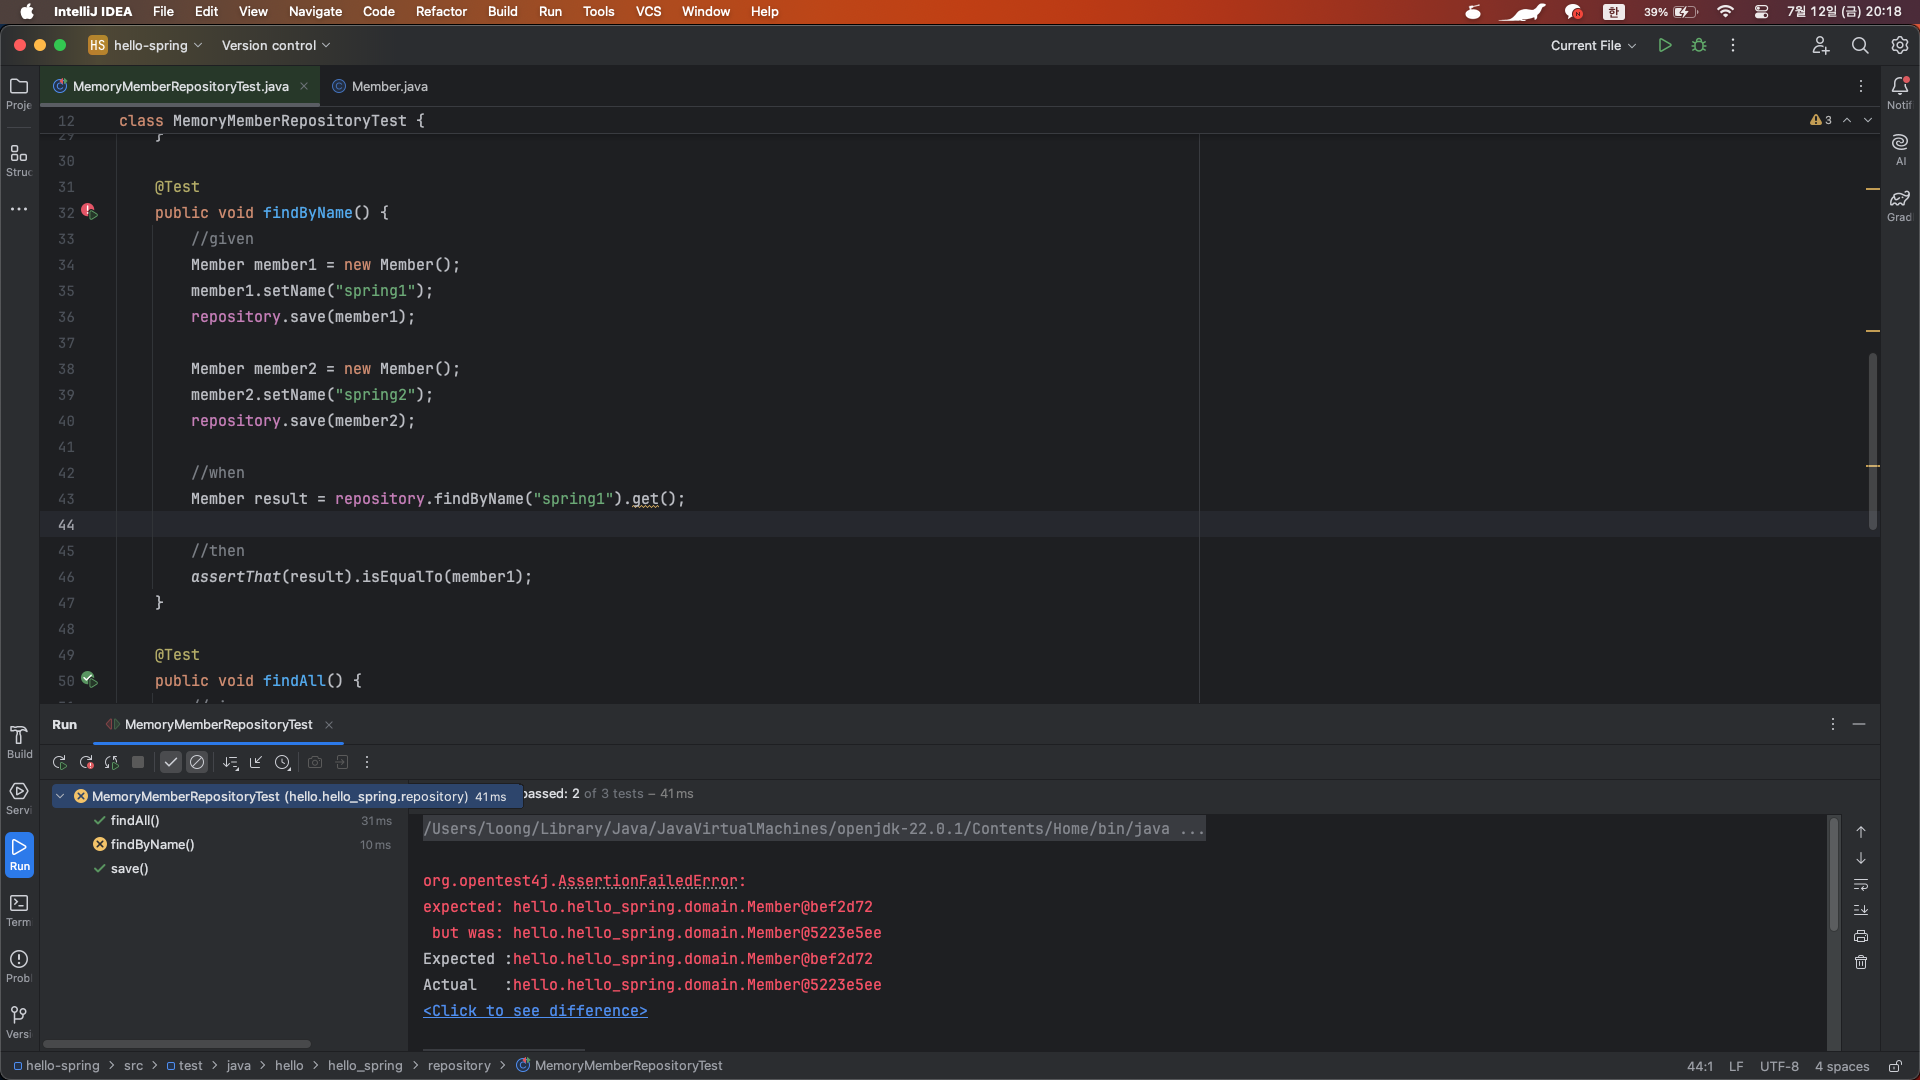
Task: Open the AI Assistant panel
Action: click(x=1899, y=148)
